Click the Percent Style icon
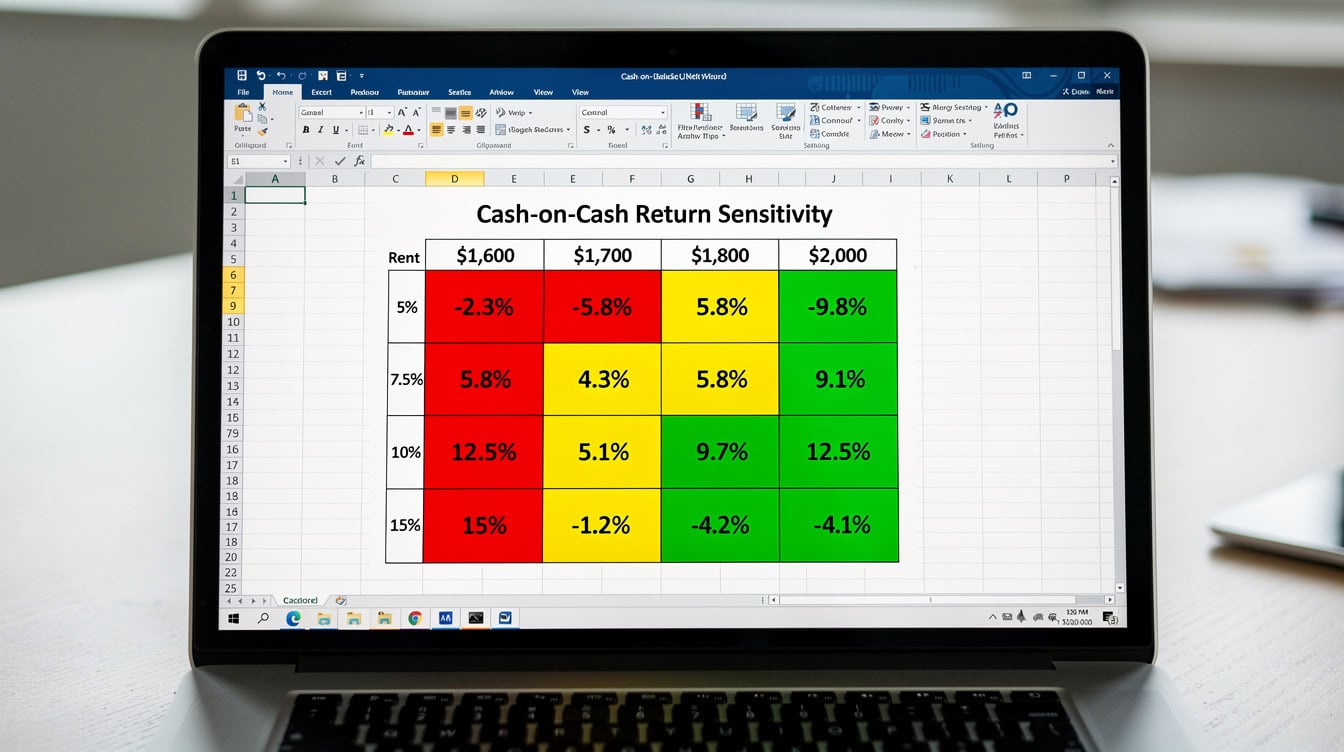The image size is (1344, 752). tap(611, 130)
